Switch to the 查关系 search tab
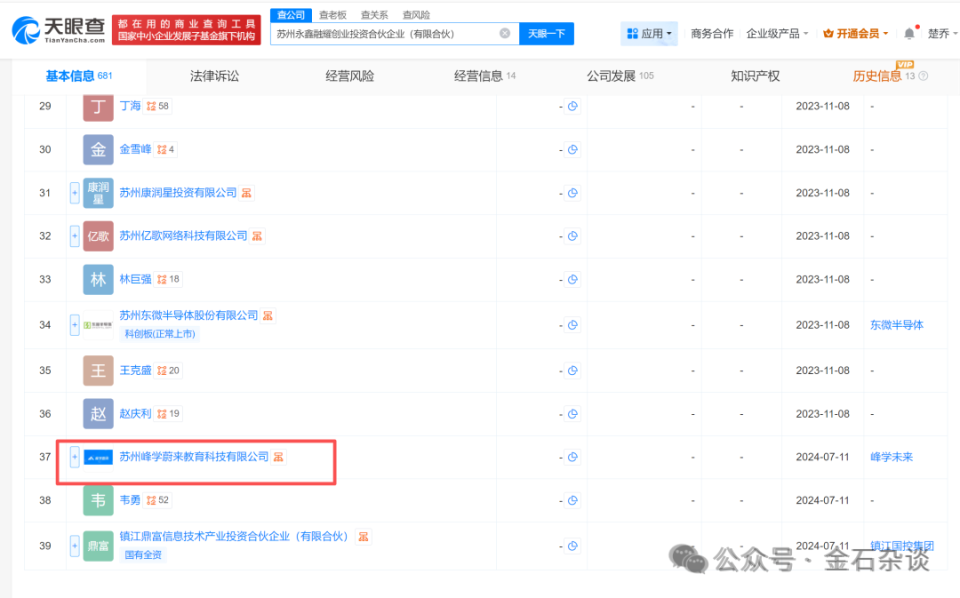The width and height of the screenshot is (960, 598). tap(374, 15)
